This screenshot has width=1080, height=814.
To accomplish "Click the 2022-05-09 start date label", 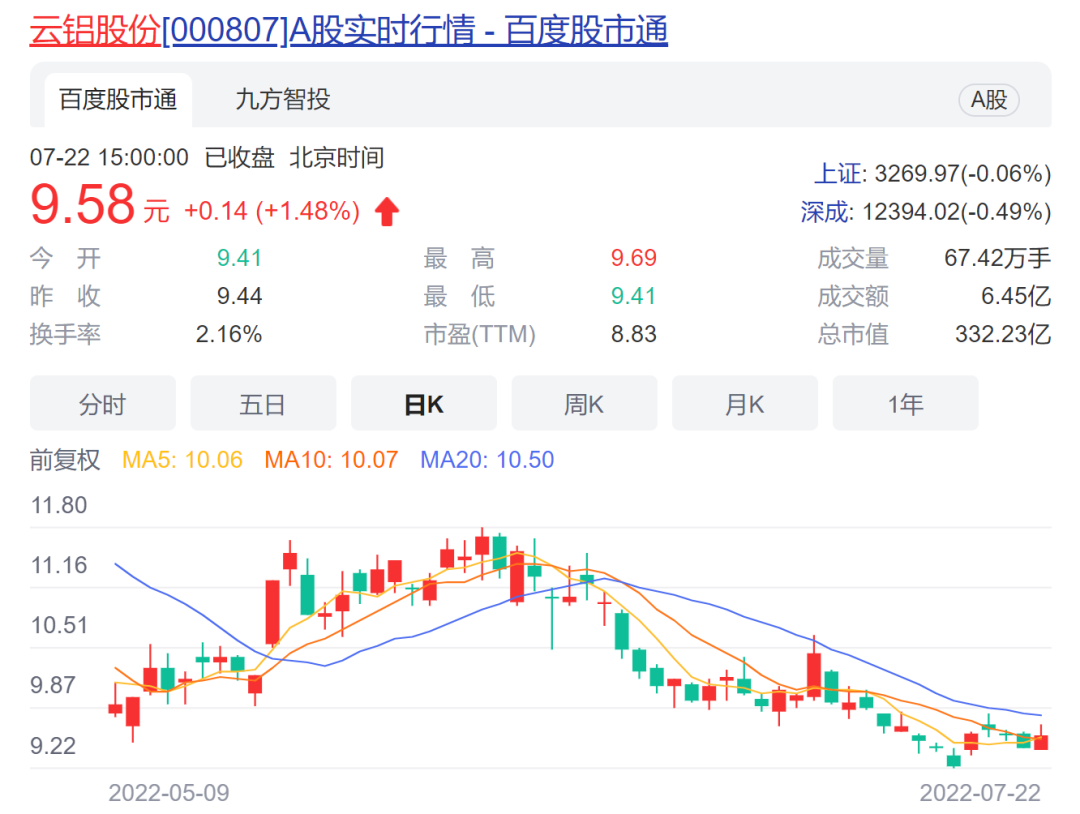I will click(x=168, y=793).
